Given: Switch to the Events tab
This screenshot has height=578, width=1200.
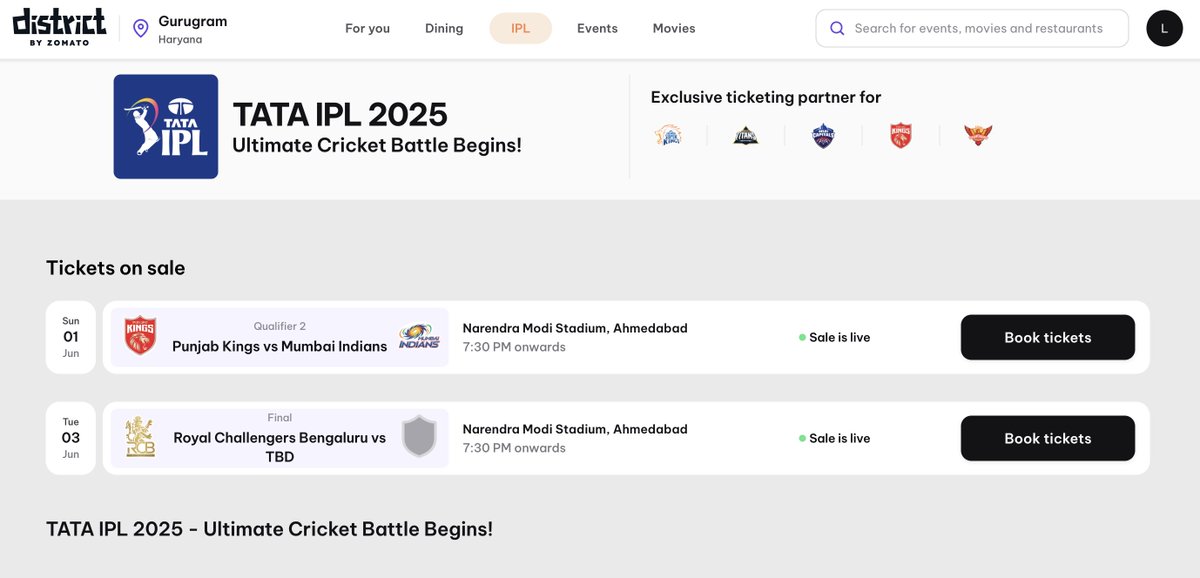Looking at the screenshot, I should pyautogui.click(x=597, y=28).
